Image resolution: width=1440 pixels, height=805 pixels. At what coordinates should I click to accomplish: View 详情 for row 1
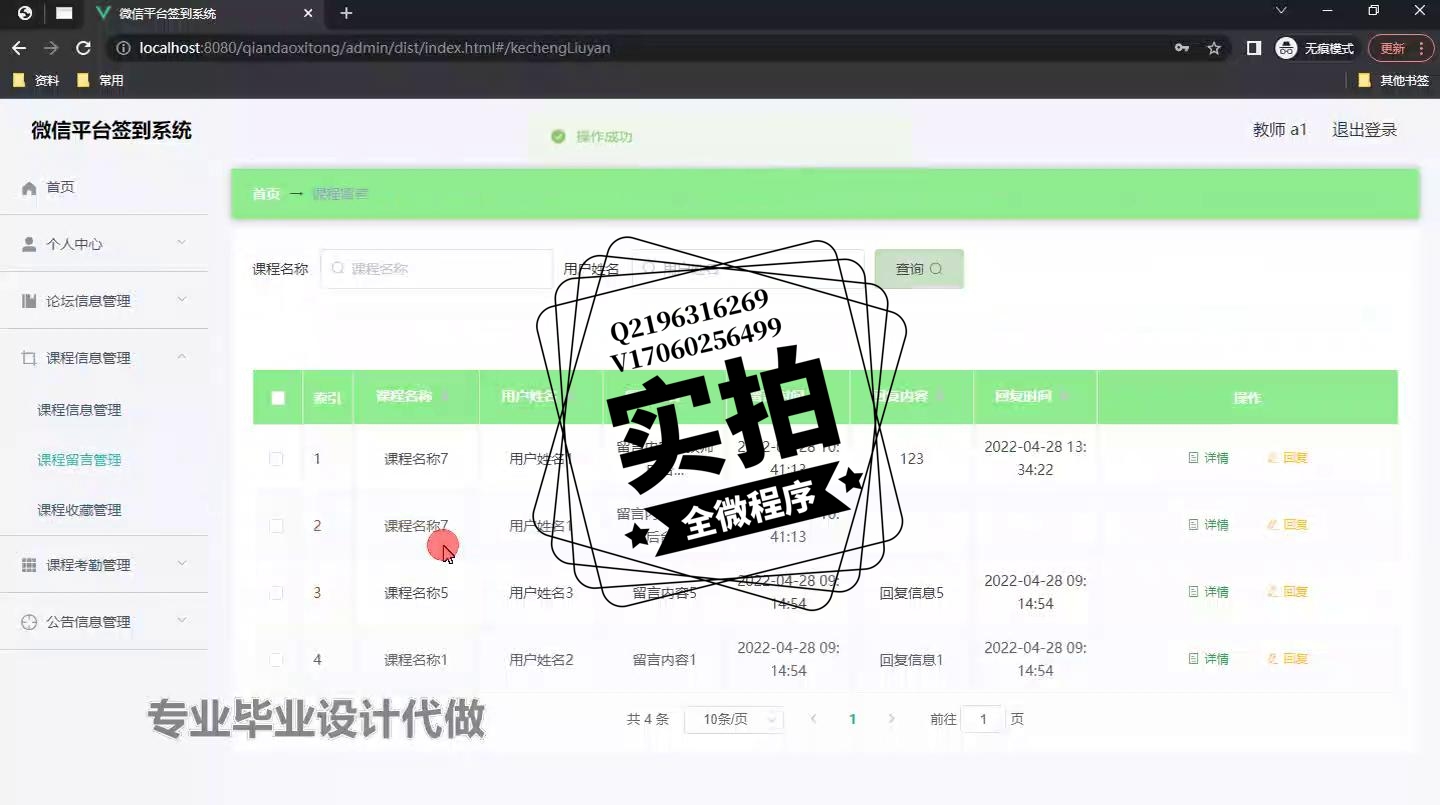1208,458
